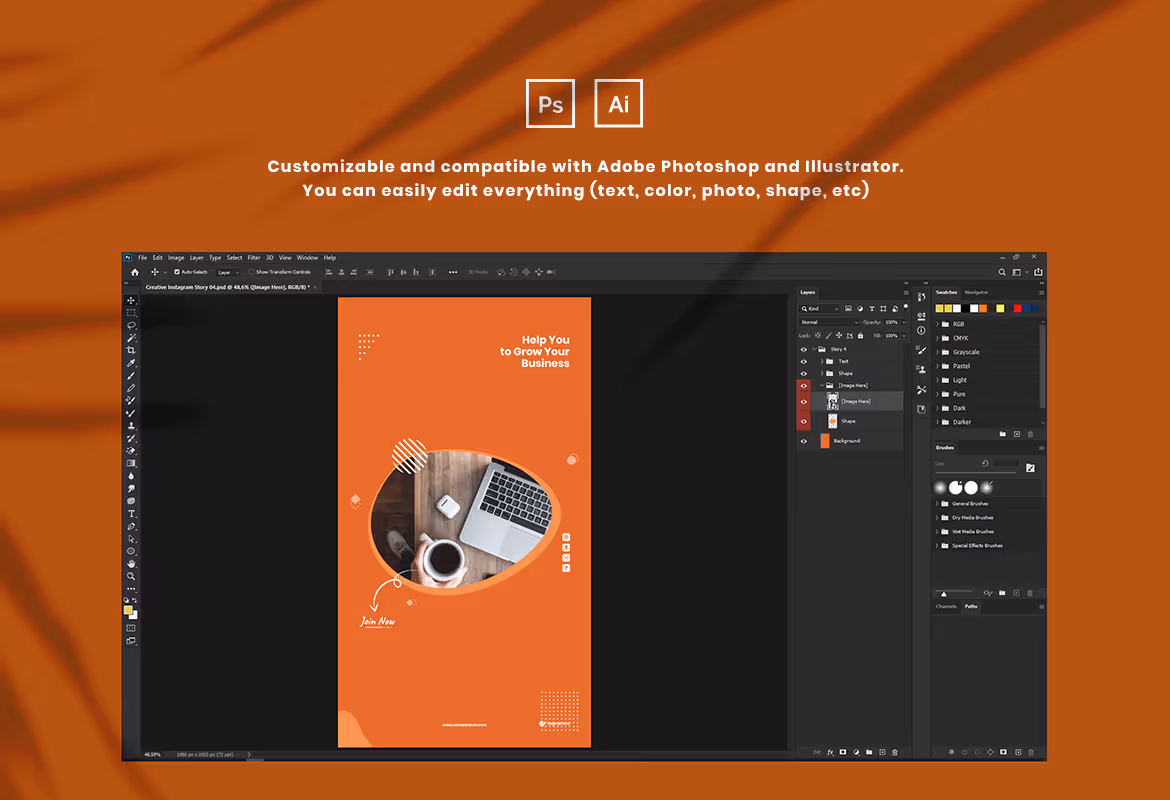Viewport: 1170px width, 800px height.
Task: Switch to the Channels tab
Action: pos(946,607)
